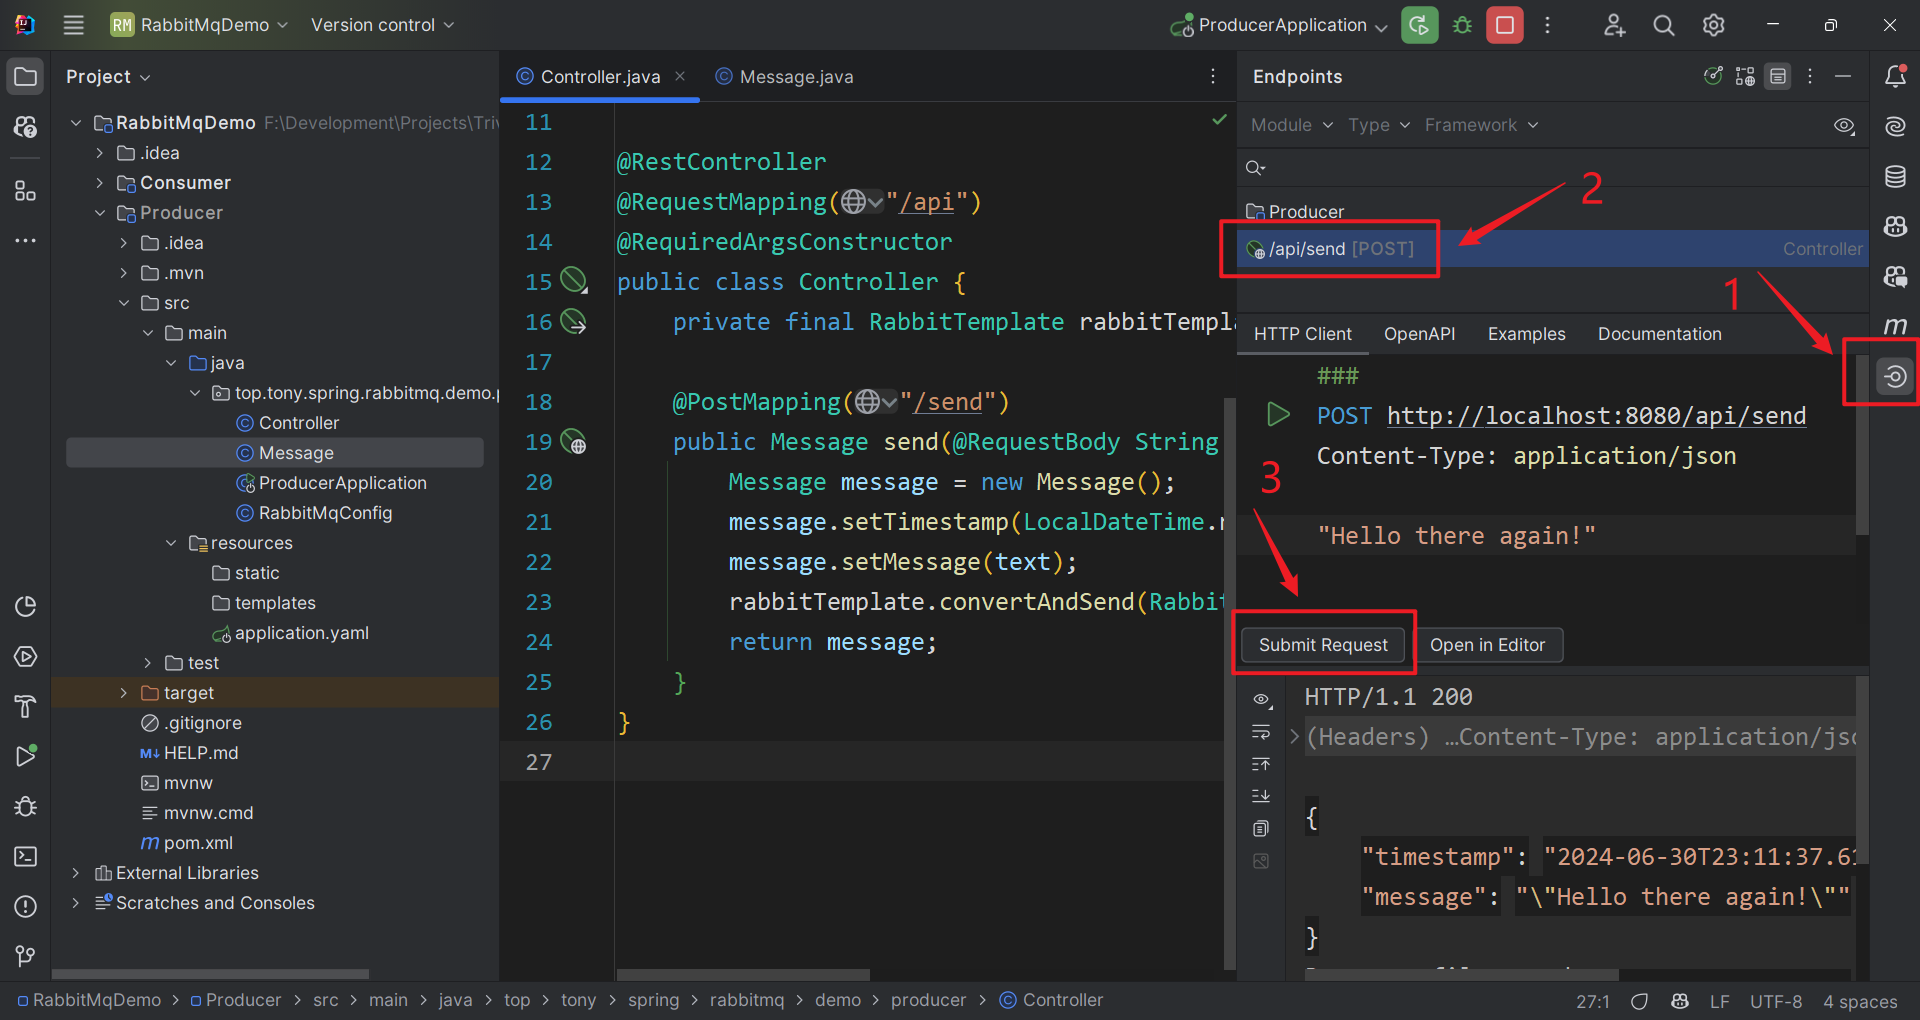
Task: Toggle soft-wrap in response panel
Action: point(1261,732)
